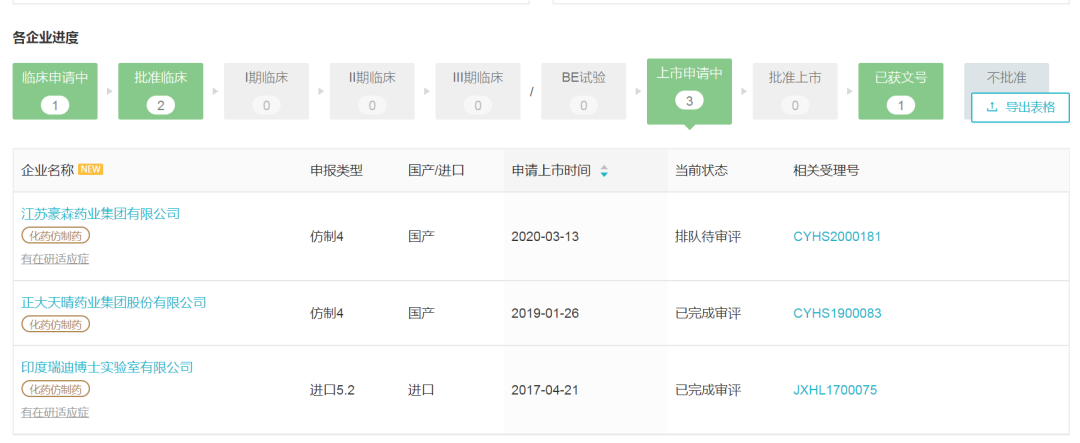
Task: Expand 有在研适应症 under 印度瑞迪博士
Action: point(55,413)
